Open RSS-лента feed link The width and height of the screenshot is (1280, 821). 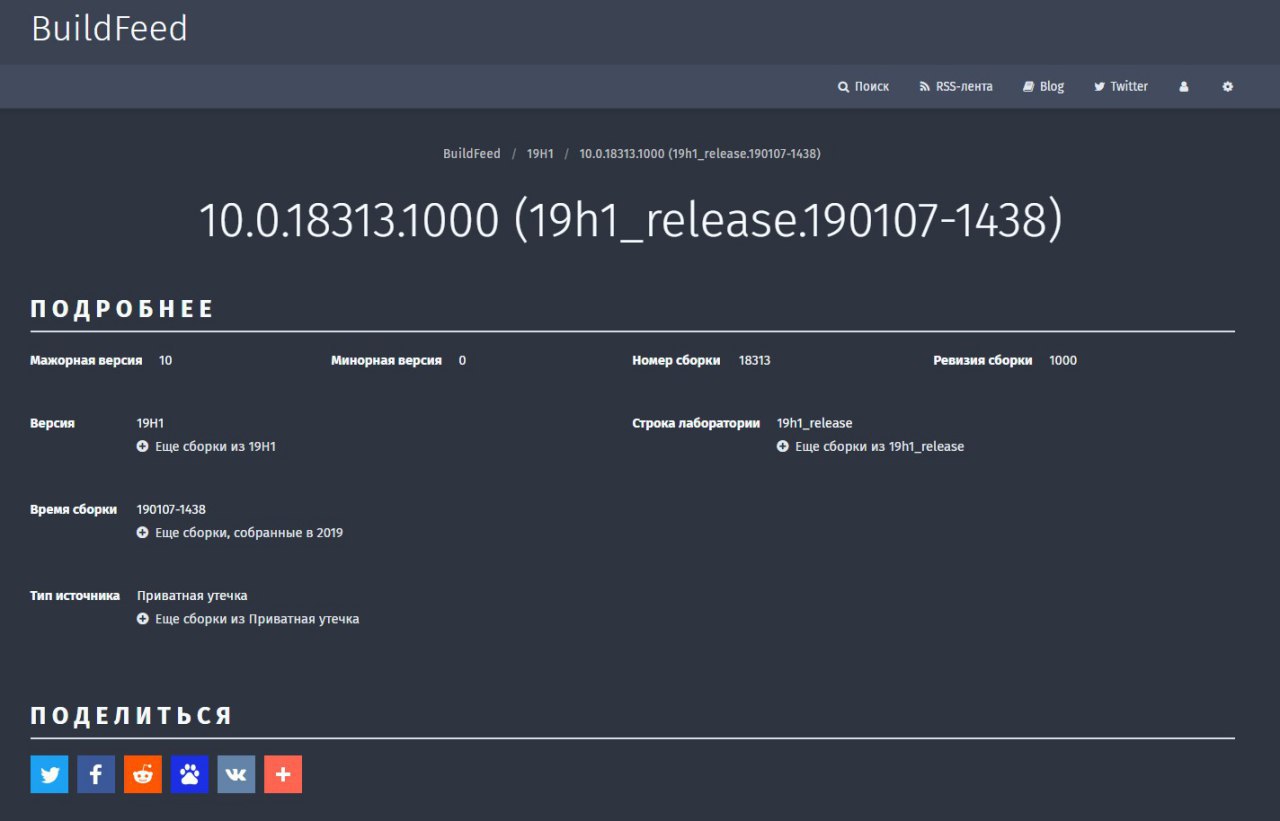[x=956, y=87]
